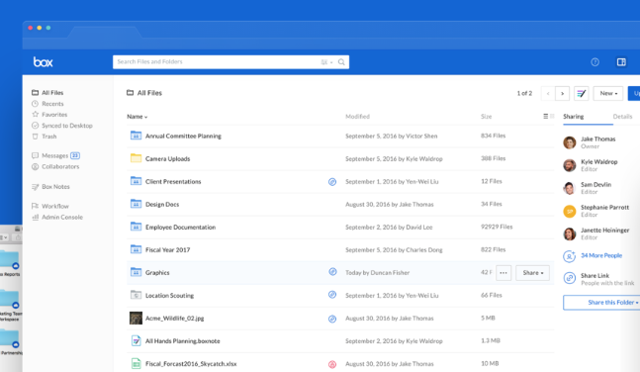Click the 34 More People link
Screen dimensions: 640x372
601,256
